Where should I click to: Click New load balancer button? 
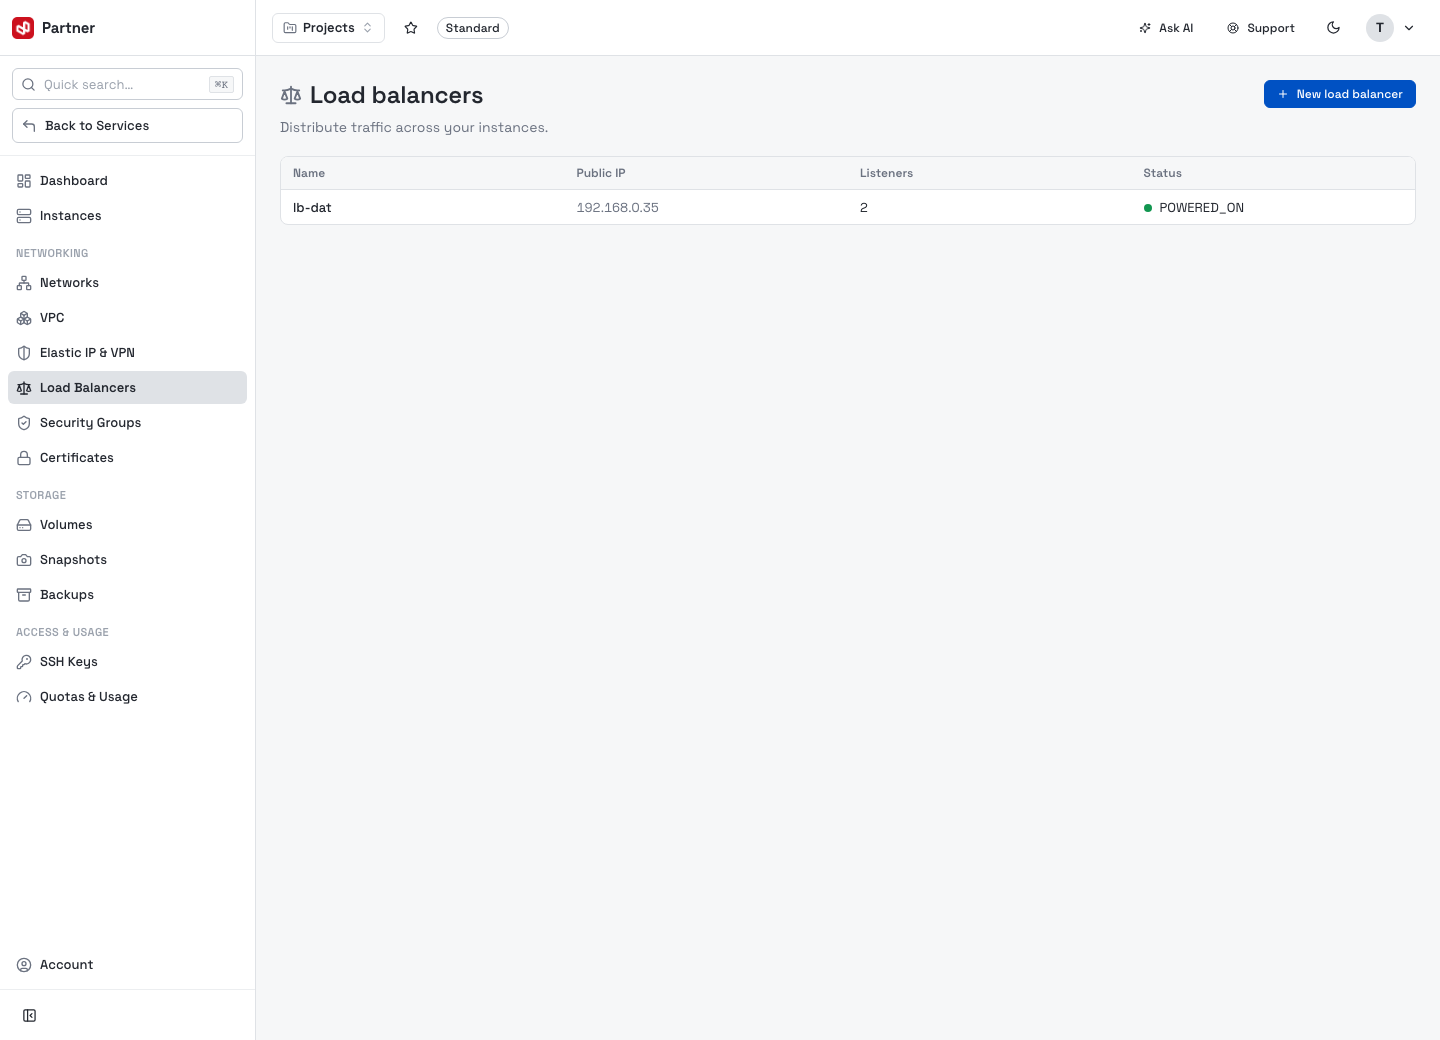tap(1339, 94)
